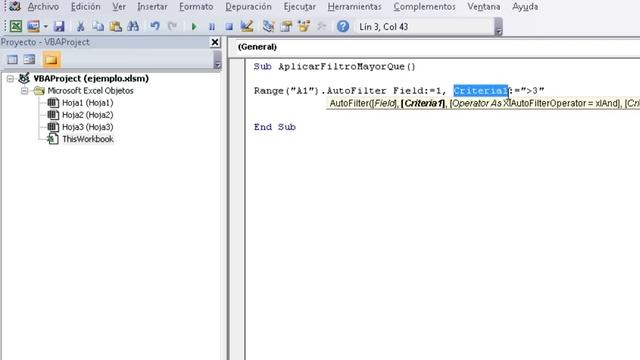
Task: Open the Formato menu
Action: tap(196, 7)
